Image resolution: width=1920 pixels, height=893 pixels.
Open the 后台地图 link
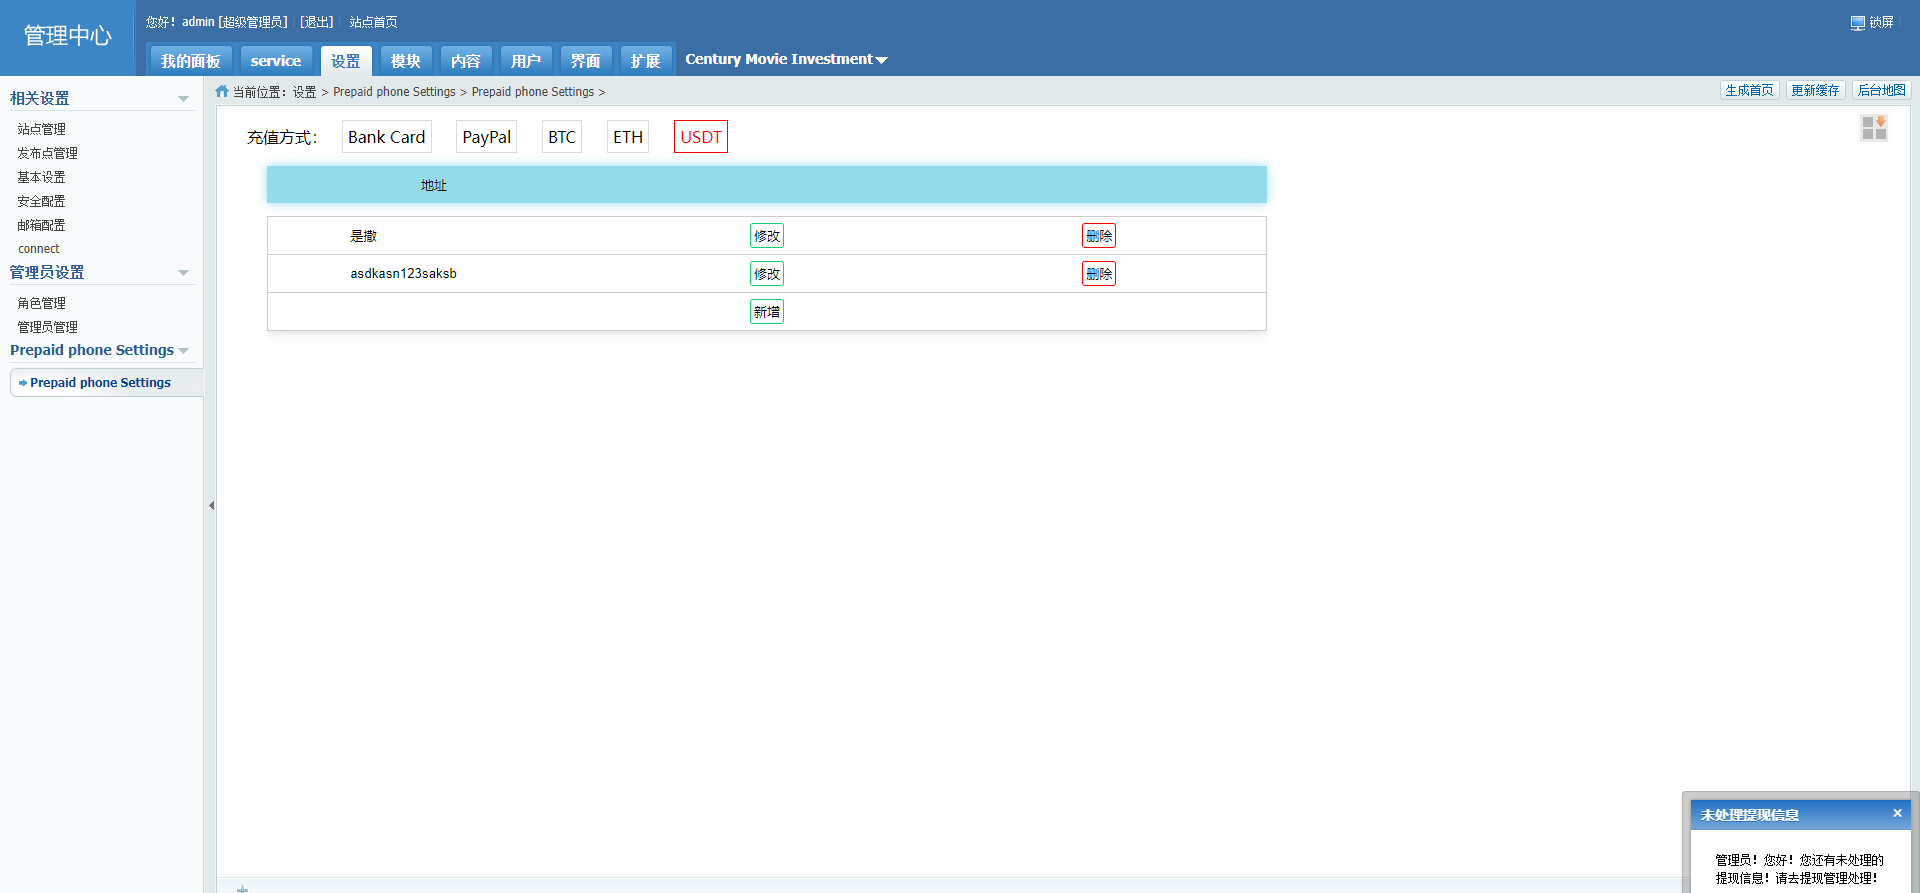(x=1881, y=91)
